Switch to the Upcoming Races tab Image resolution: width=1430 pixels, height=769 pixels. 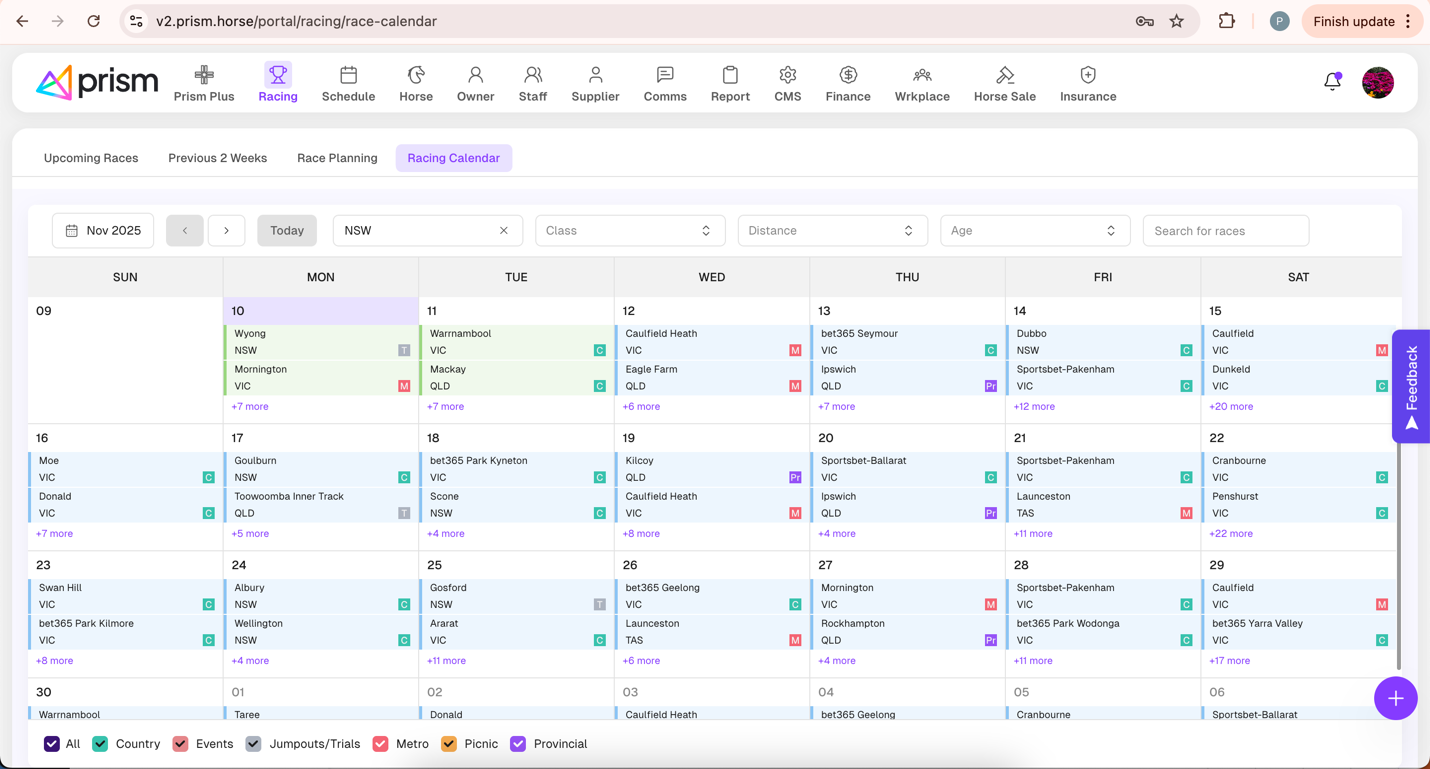(91, 158)
